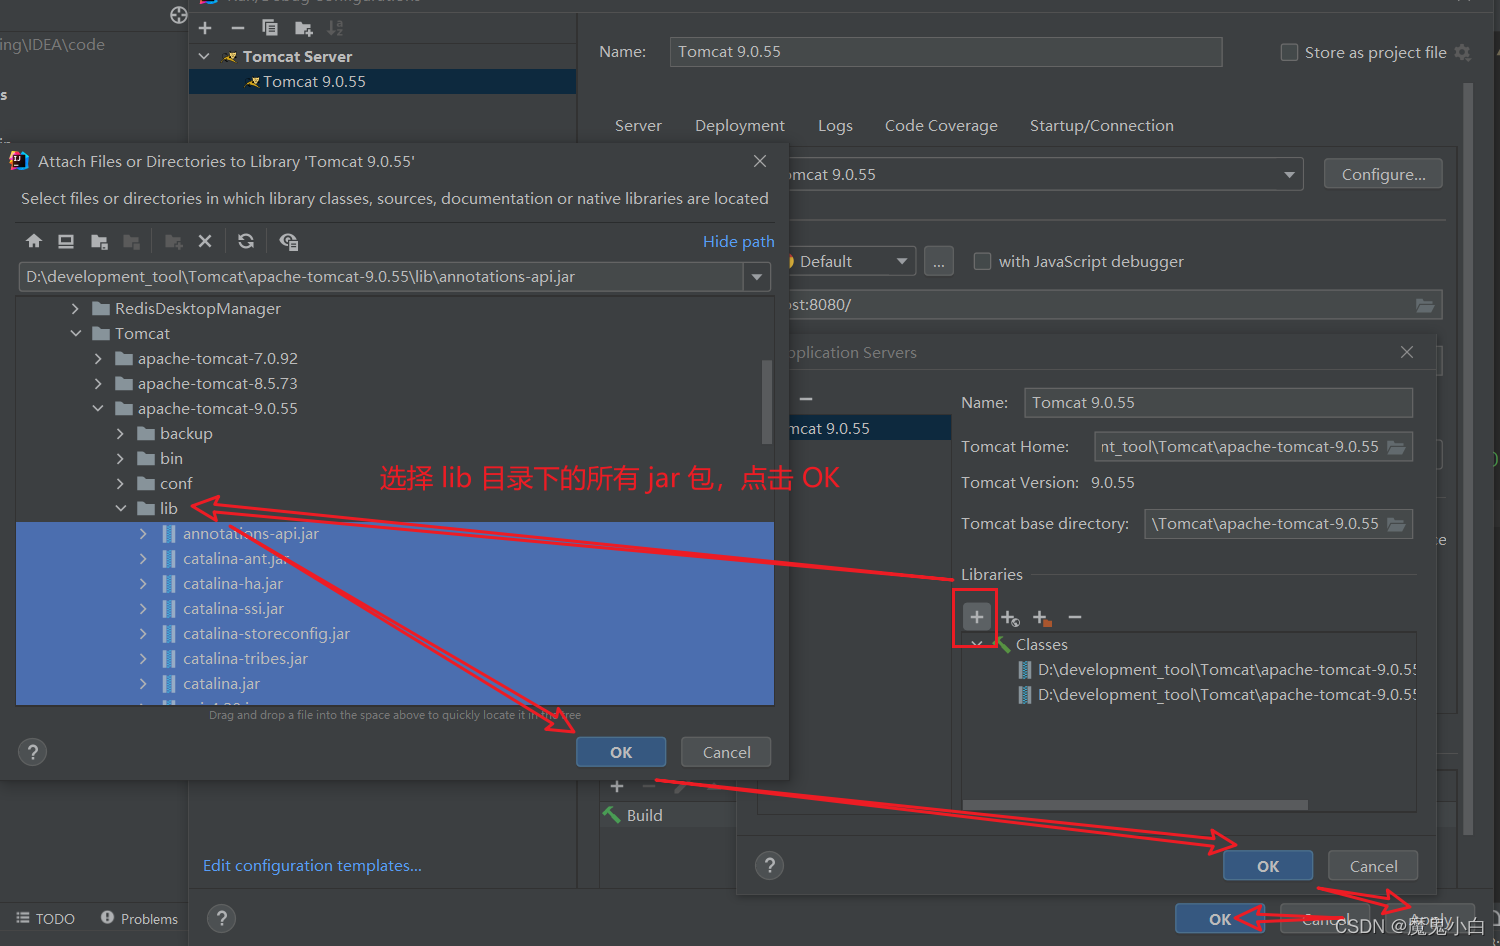
Task: Collapse the apache-tomcat-9.0.55 folder
Action: click(x=97, y=409)
